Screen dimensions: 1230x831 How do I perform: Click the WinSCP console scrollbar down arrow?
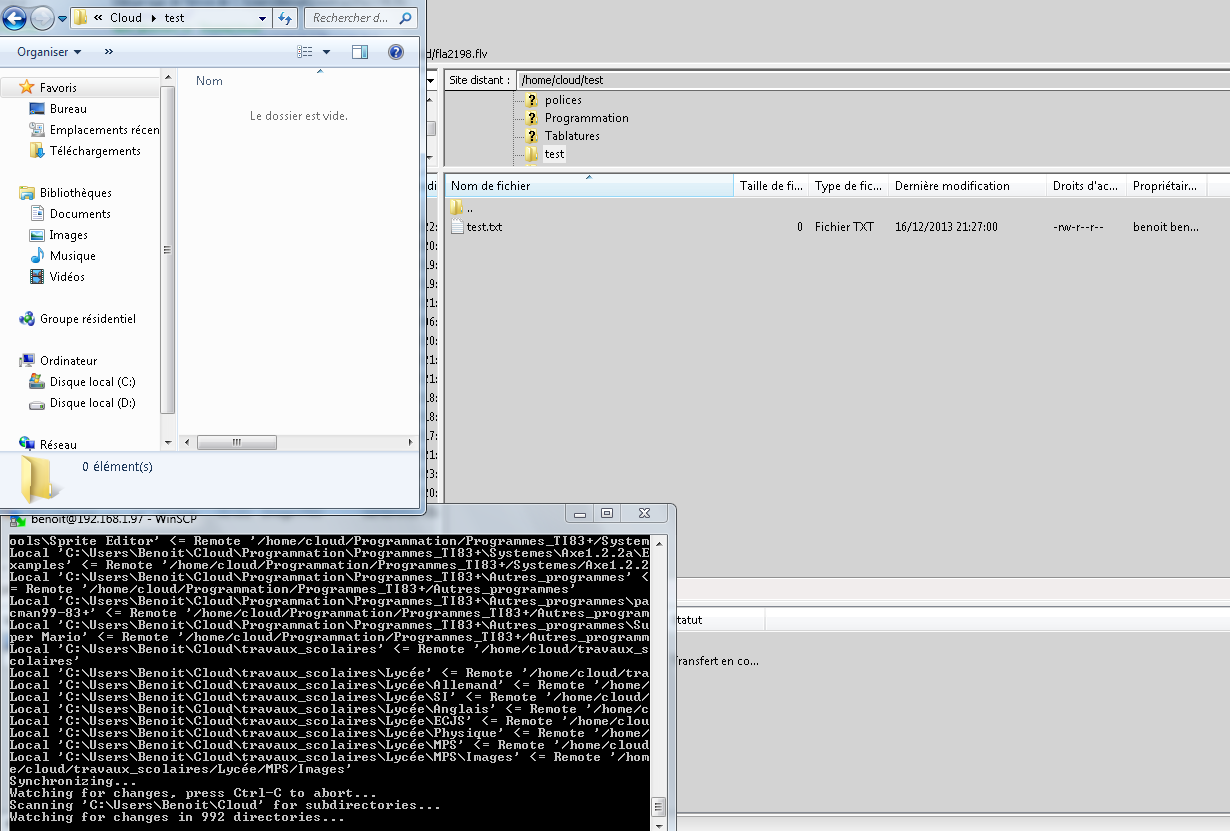pyautogui.click(x=657, y=825)
